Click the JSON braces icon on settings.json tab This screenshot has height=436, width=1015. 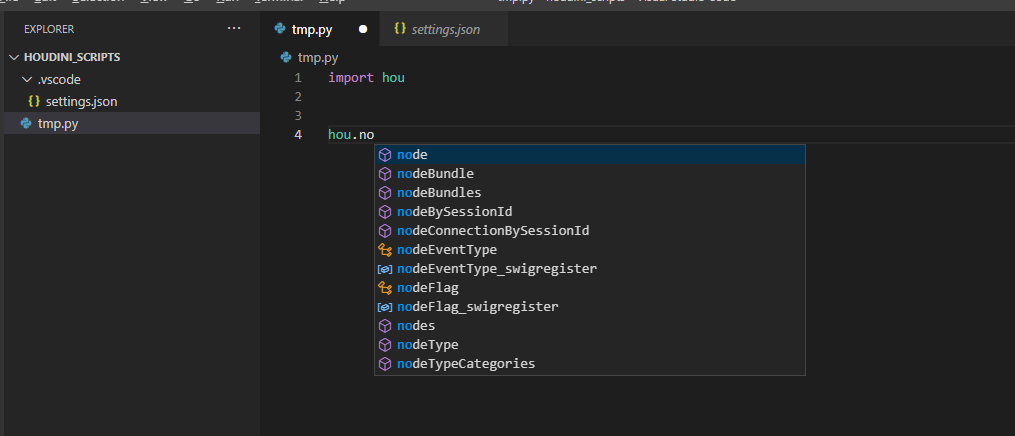pos(400,29)
